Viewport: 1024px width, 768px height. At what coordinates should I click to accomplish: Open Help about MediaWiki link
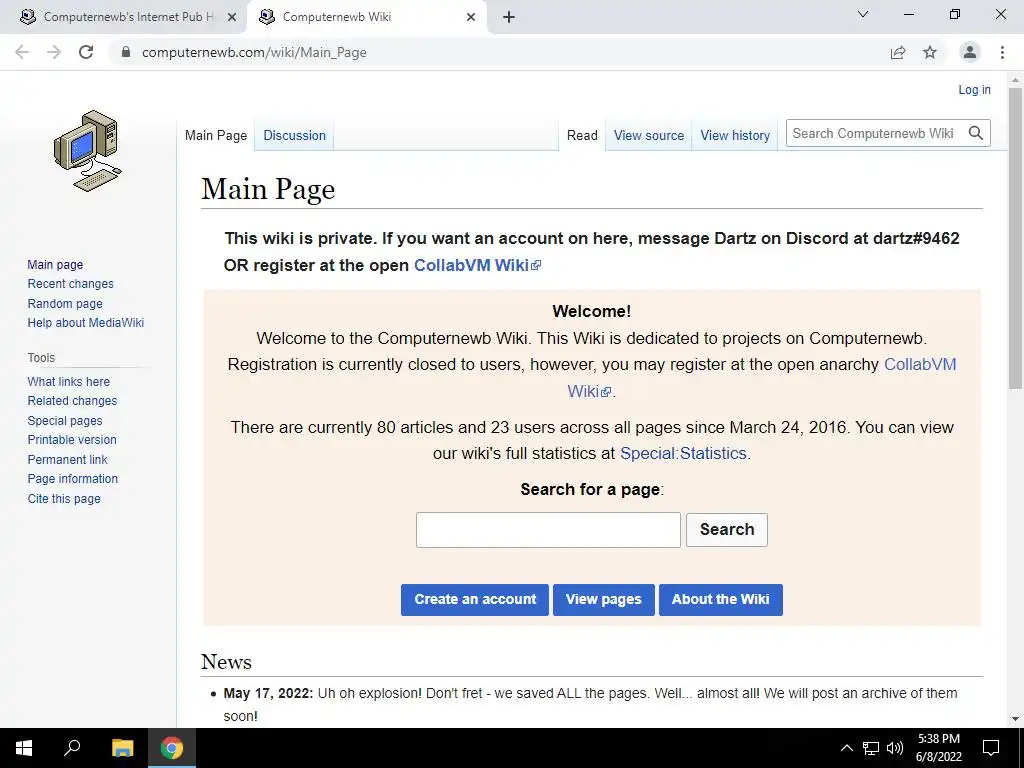(x=86, y=323)
